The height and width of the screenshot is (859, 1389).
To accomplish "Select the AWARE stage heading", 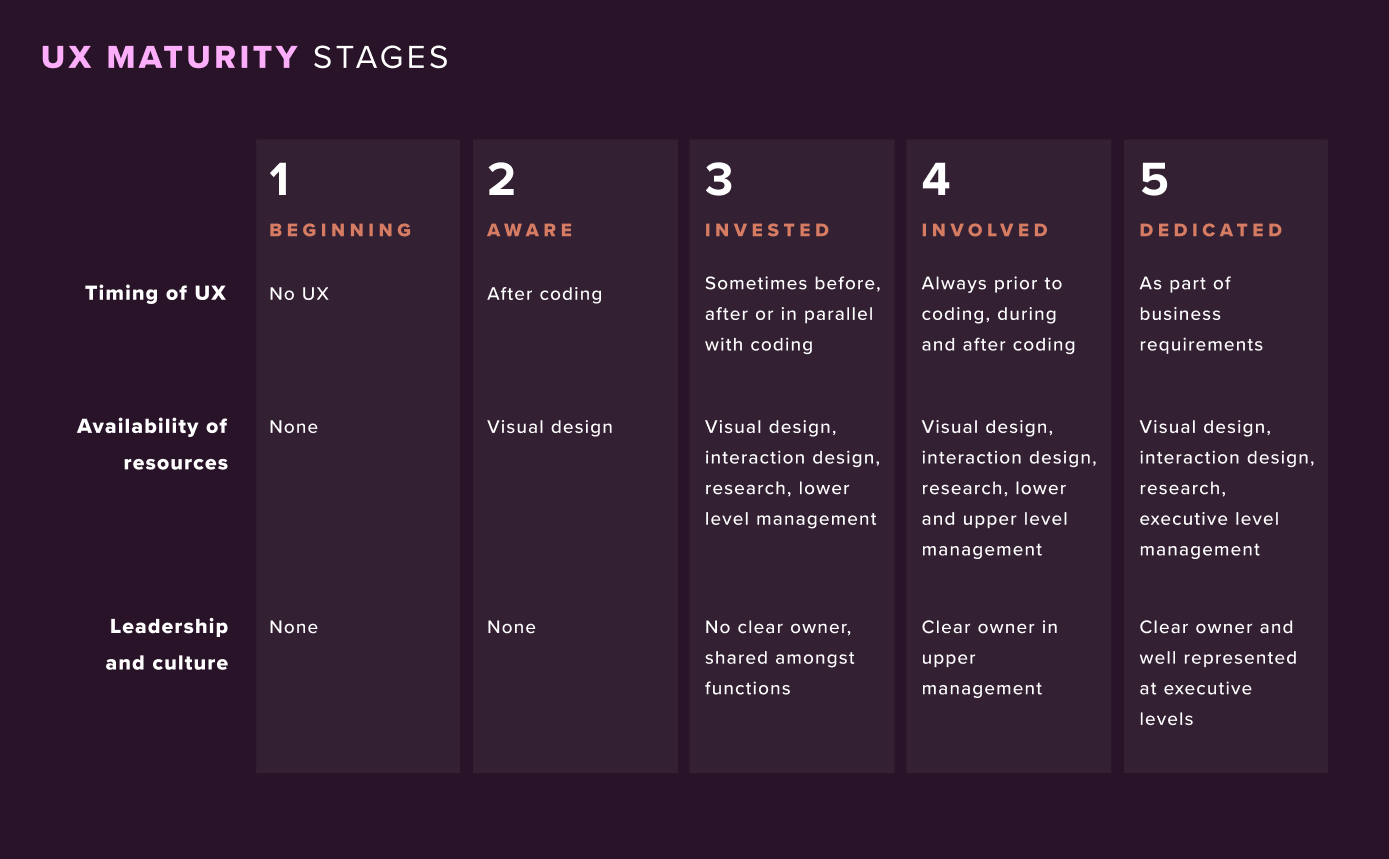I will (x=531, y=230).
